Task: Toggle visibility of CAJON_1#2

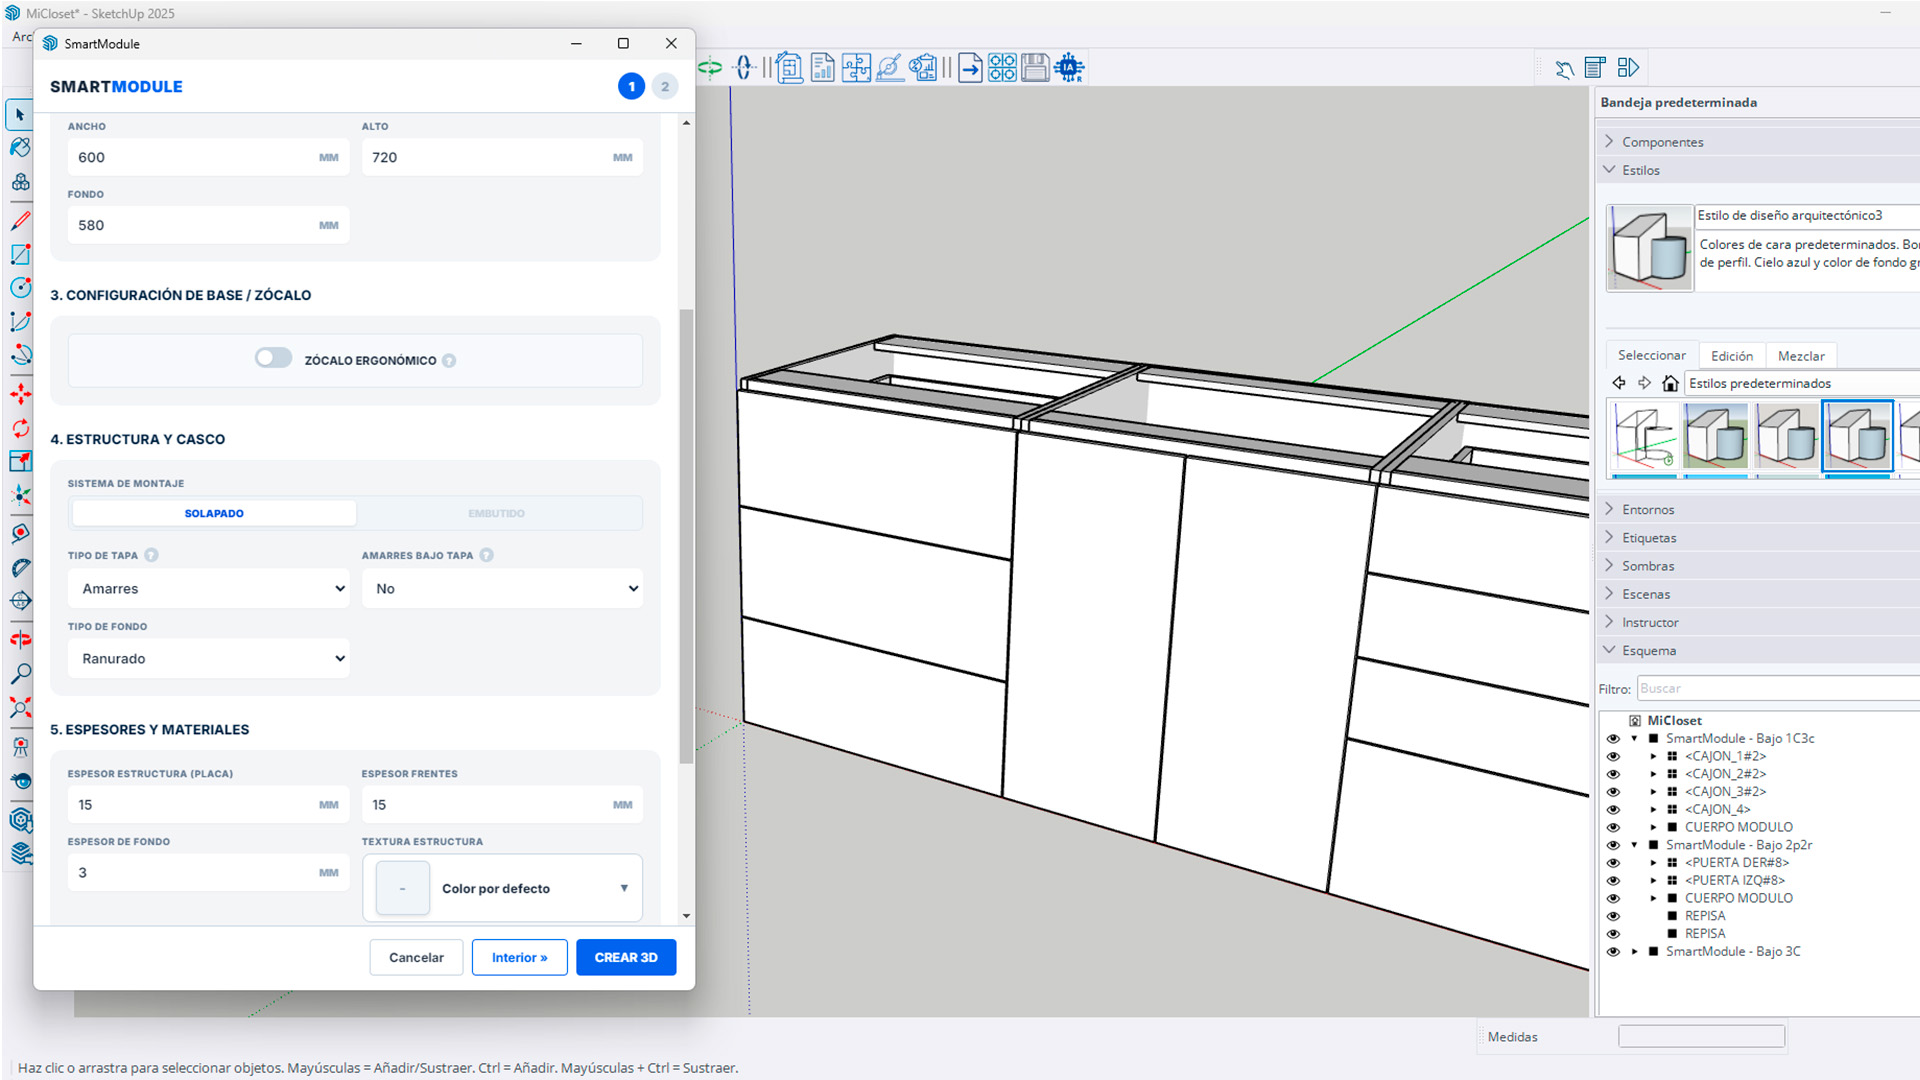Action: (1612, 756)
